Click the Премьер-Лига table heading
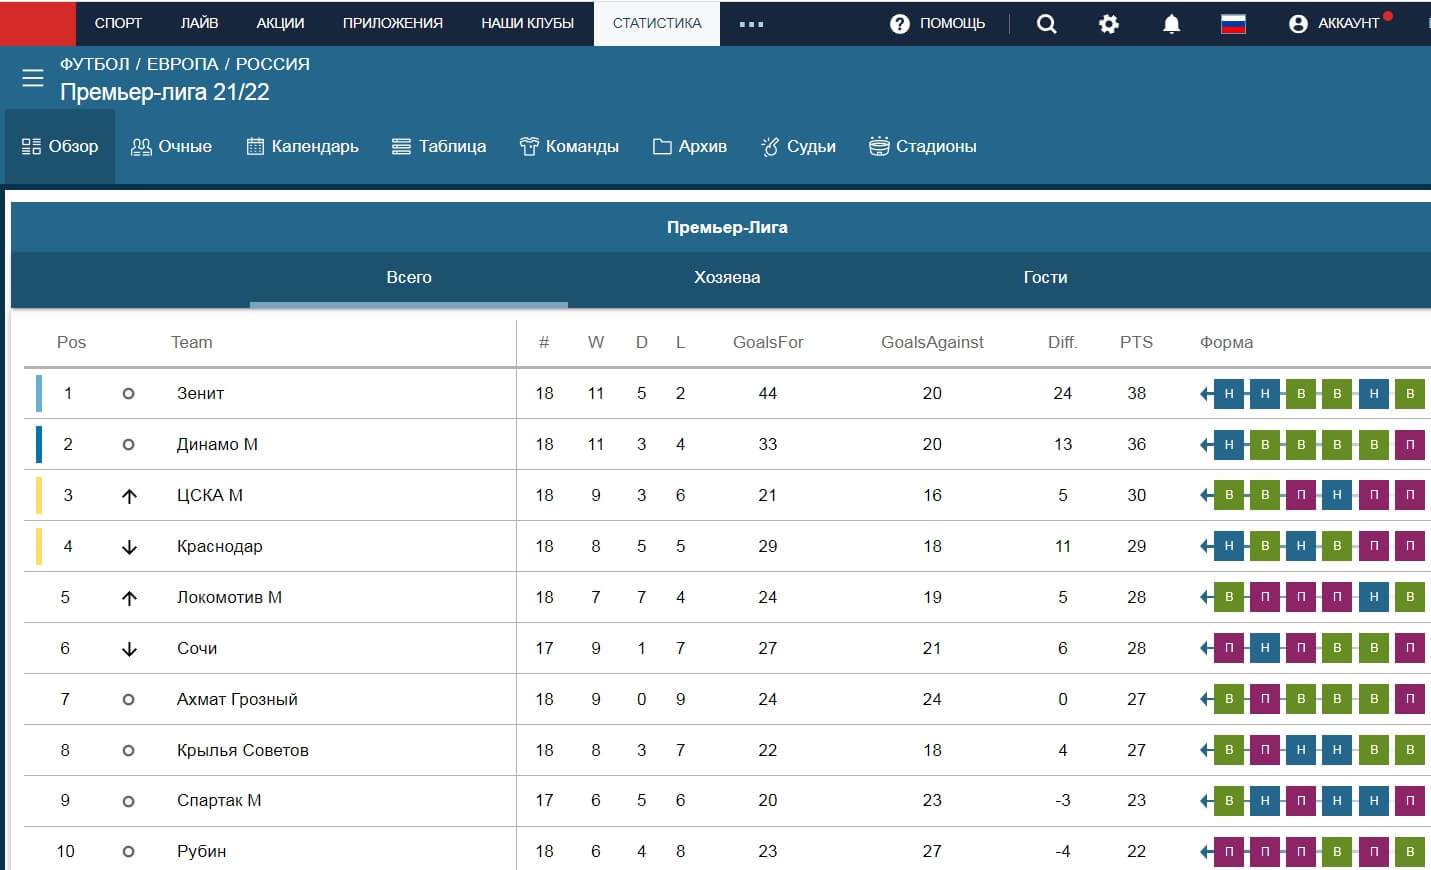The width and height of the screenshot is (1431, 870). click(727, 228)
